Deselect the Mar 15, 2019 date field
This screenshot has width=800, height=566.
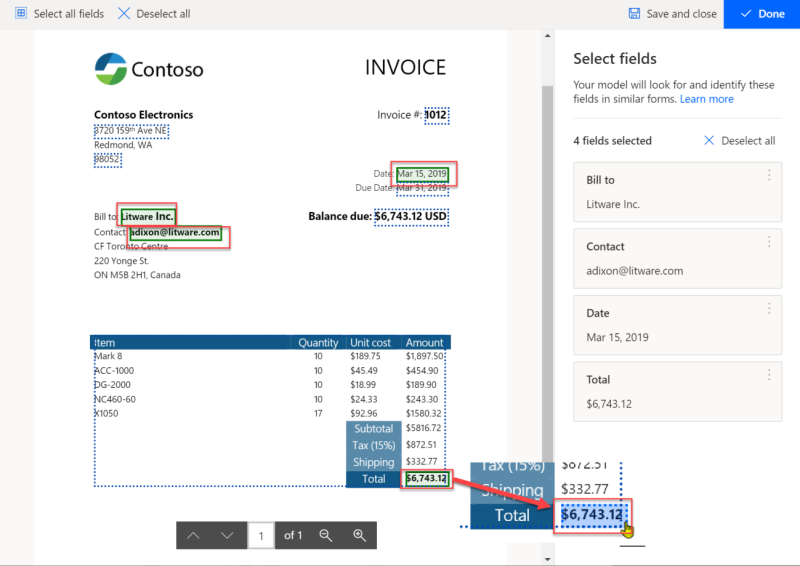(x=422, y=174)
